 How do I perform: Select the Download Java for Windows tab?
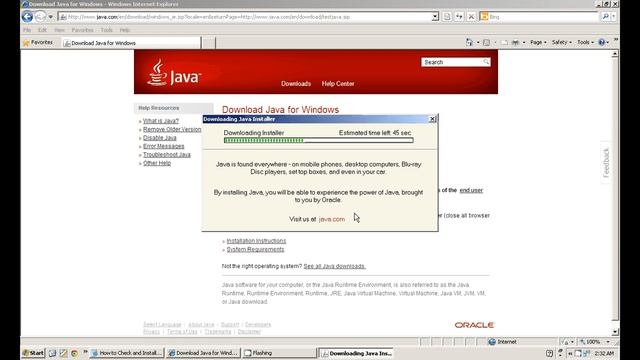[x=131, y=43]
